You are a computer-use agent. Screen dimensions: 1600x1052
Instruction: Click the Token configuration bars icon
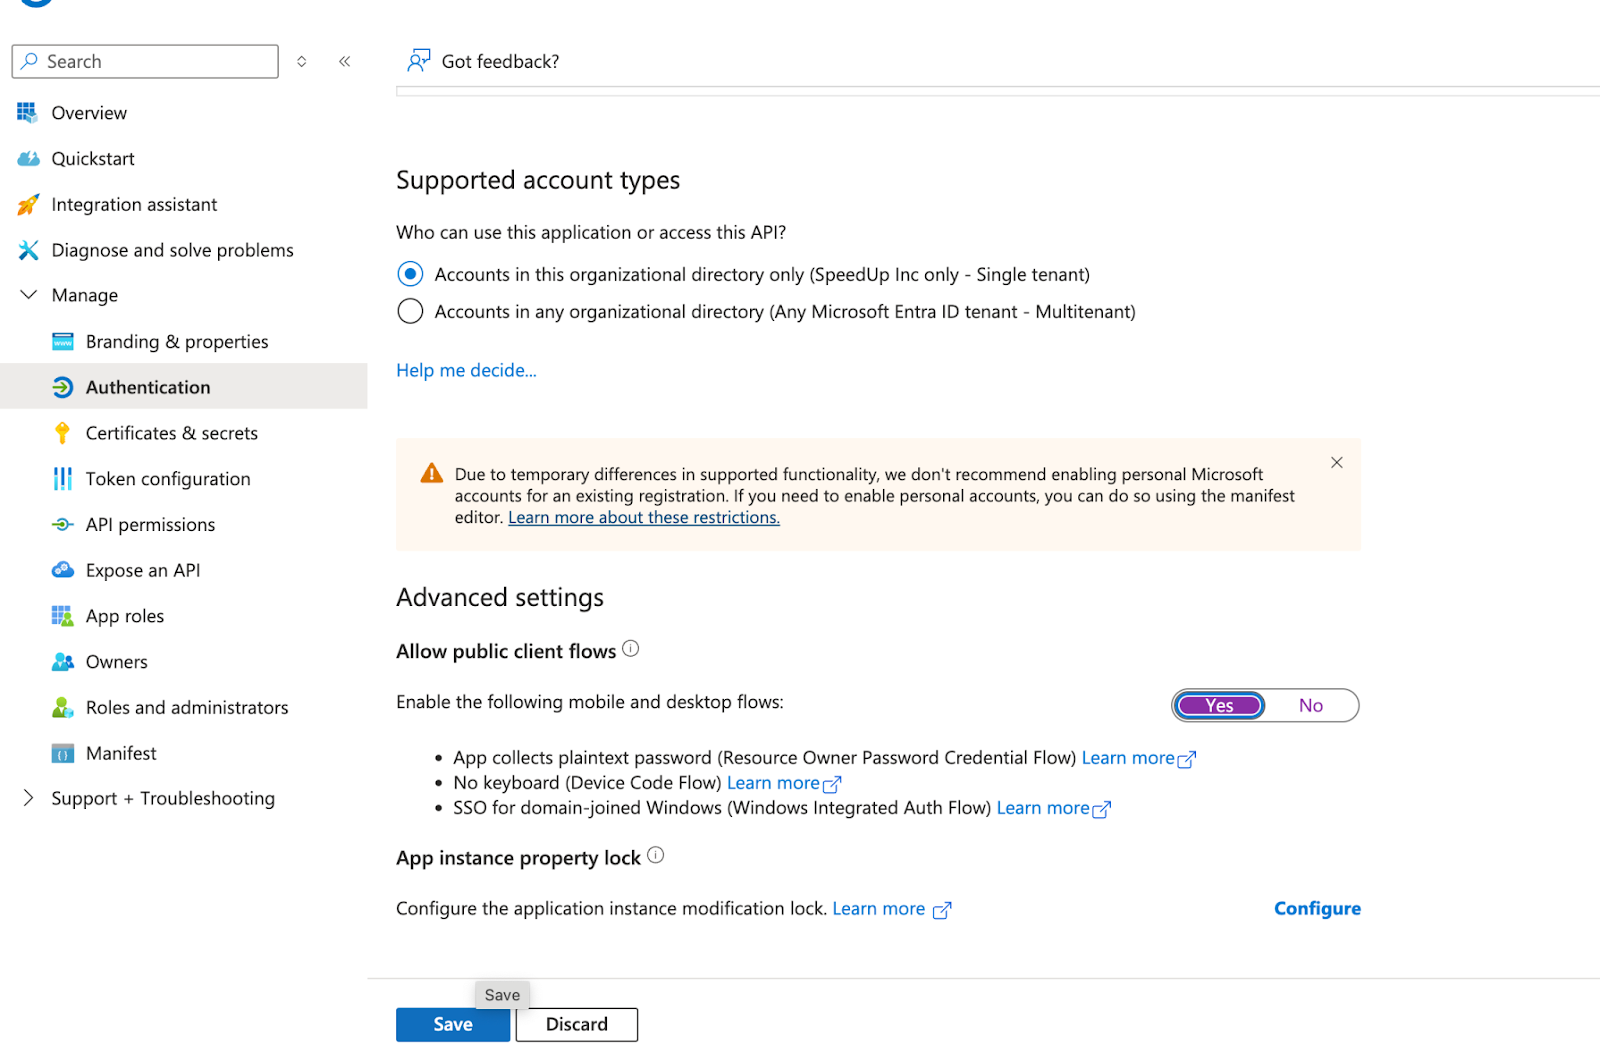coord(62,479)
